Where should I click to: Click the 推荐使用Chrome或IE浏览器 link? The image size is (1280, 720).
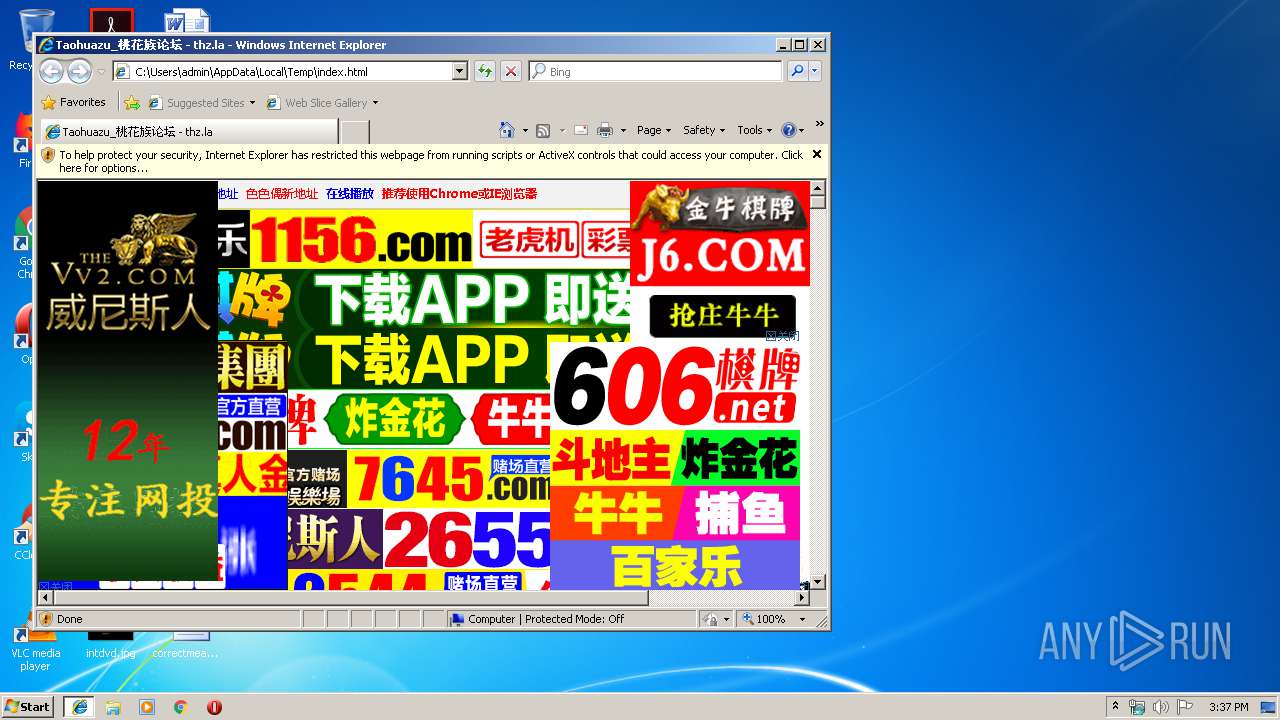(459, 194)
